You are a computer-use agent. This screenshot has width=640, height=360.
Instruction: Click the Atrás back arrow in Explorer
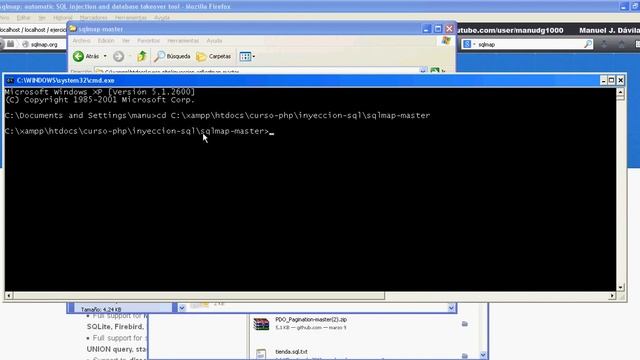click(x=78, y=56)
